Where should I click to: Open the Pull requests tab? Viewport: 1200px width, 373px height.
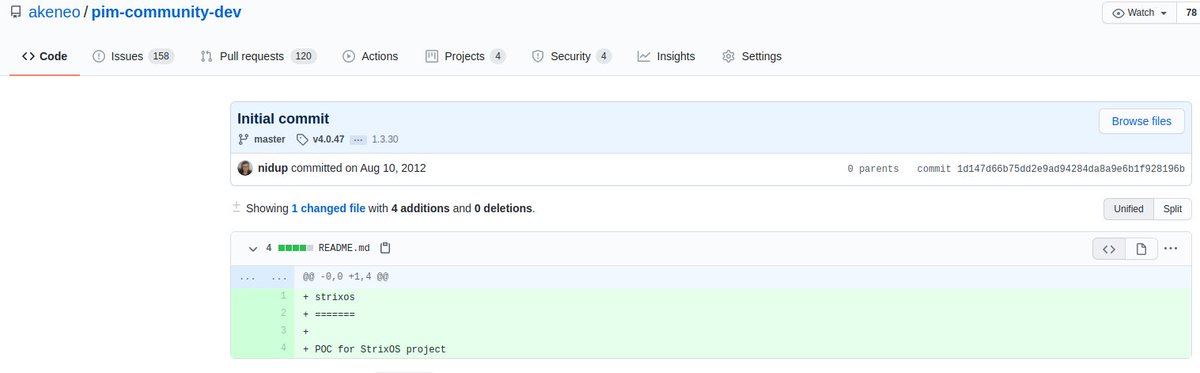pos(259,56)
